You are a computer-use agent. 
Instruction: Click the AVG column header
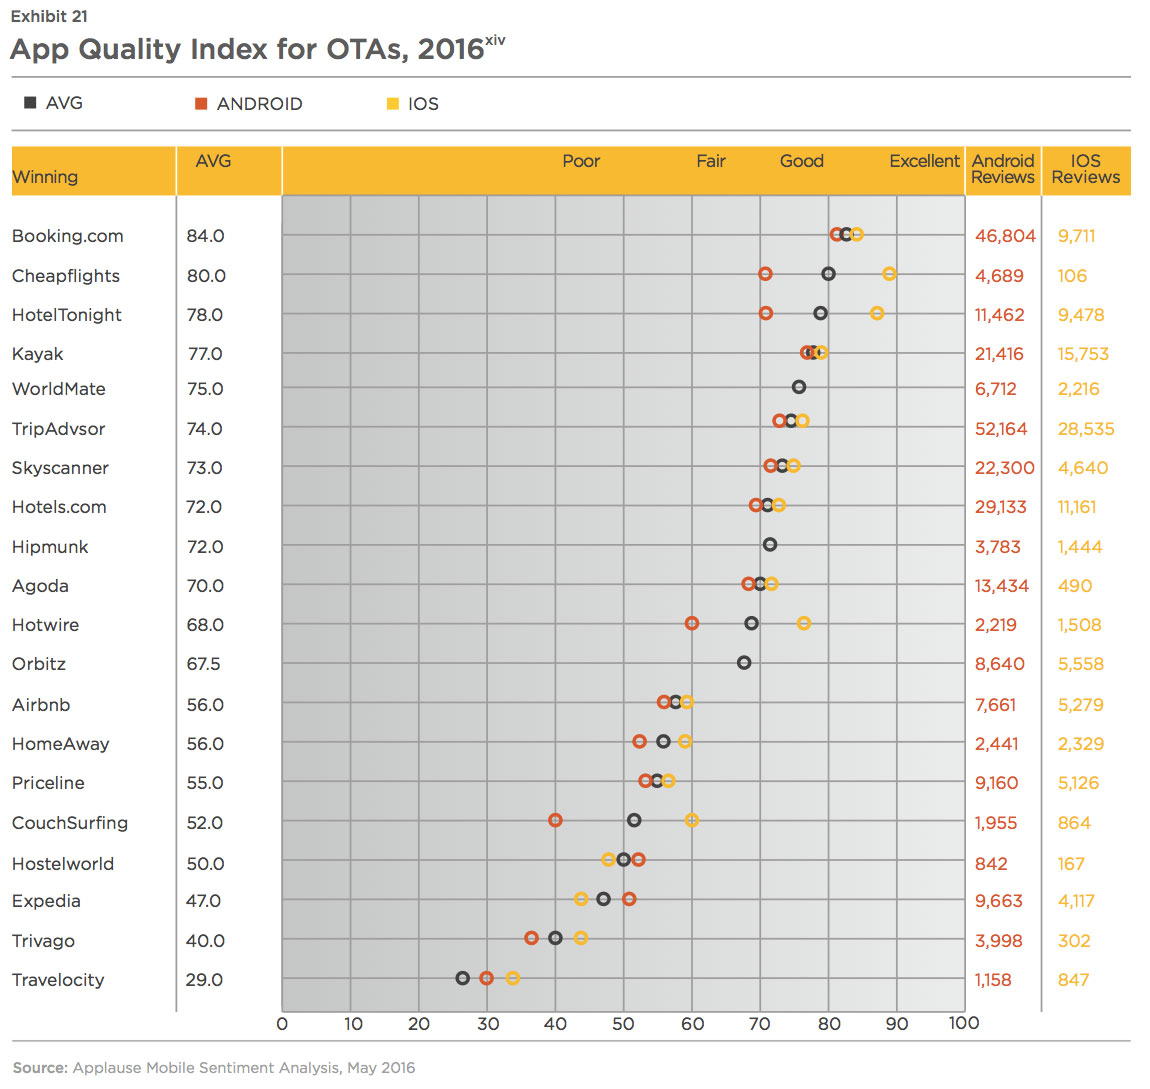click(x=213, y=161)
